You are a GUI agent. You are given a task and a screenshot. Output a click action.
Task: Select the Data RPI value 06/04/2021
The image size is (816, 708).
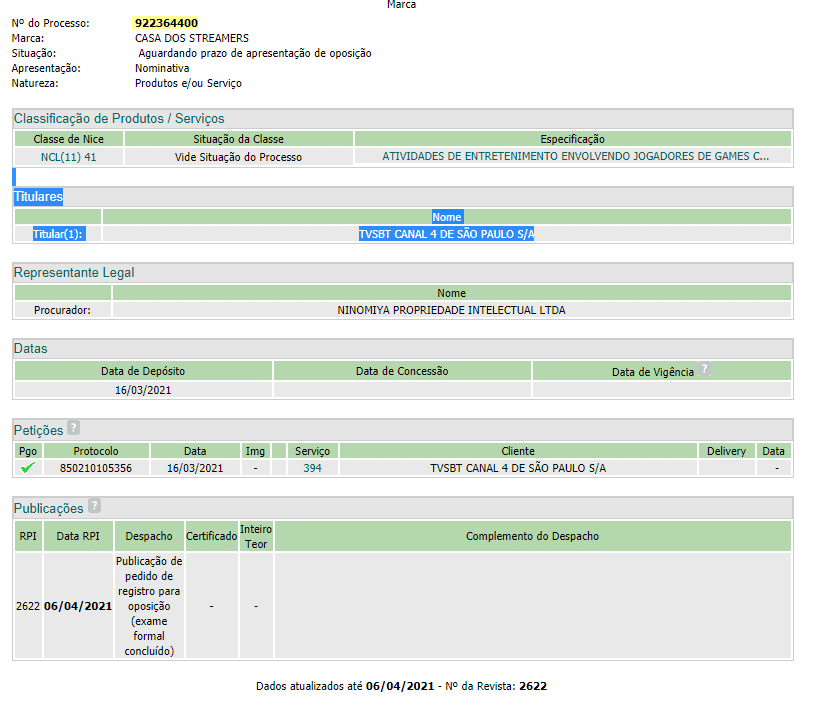point(78,606)
